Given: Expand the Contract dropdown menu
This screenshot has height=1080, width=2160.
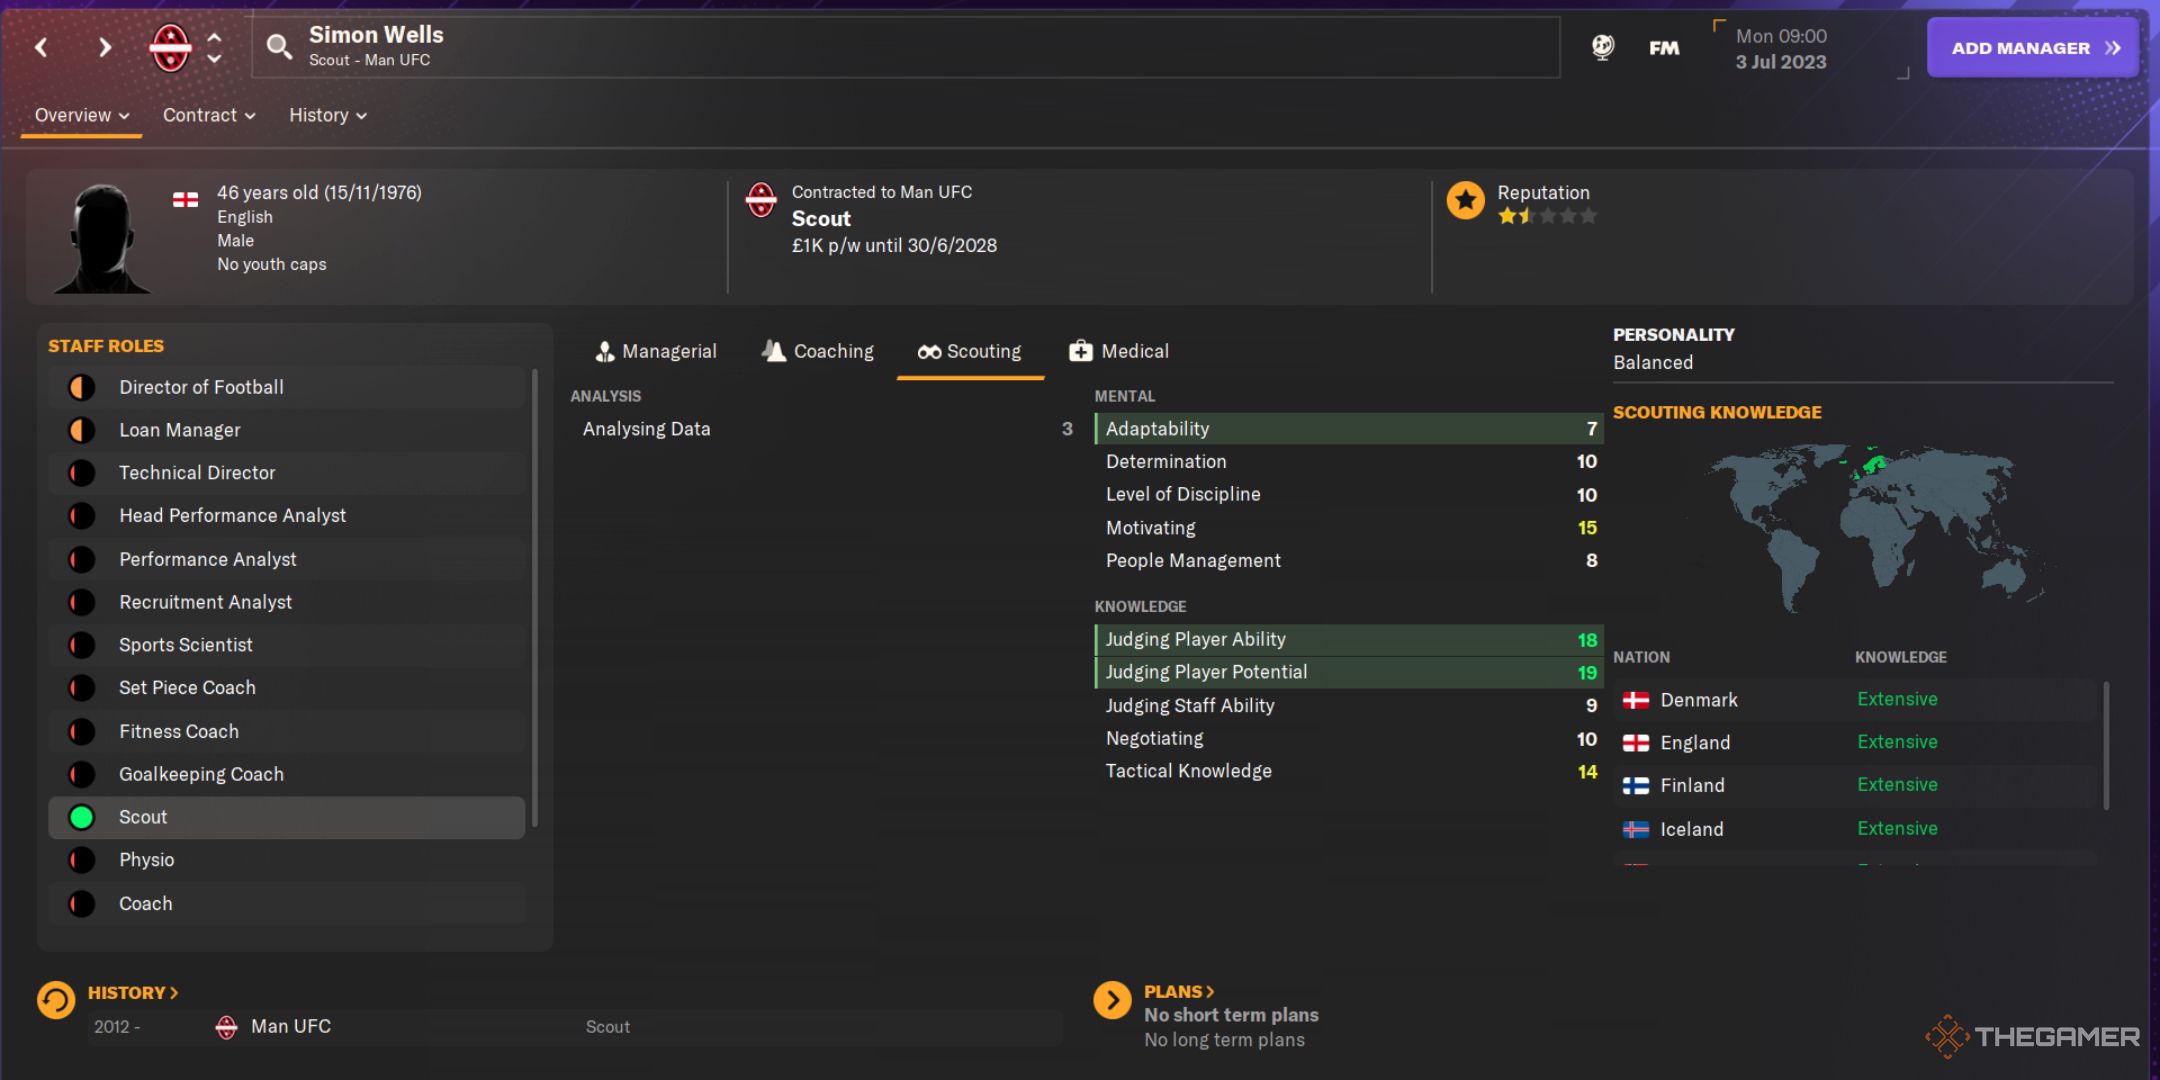Looking at the screenshot, I should 207,114.
